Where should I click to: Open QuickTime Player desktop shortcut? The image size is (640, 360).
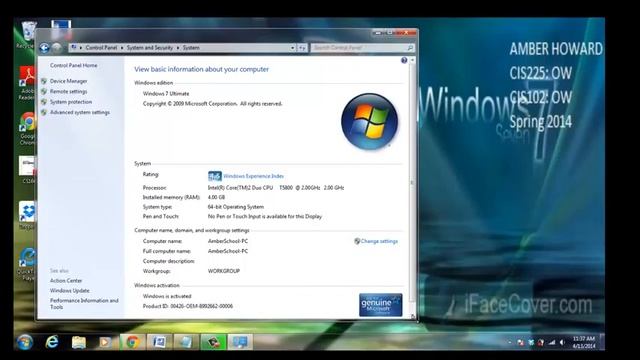[x=28, y=264]
